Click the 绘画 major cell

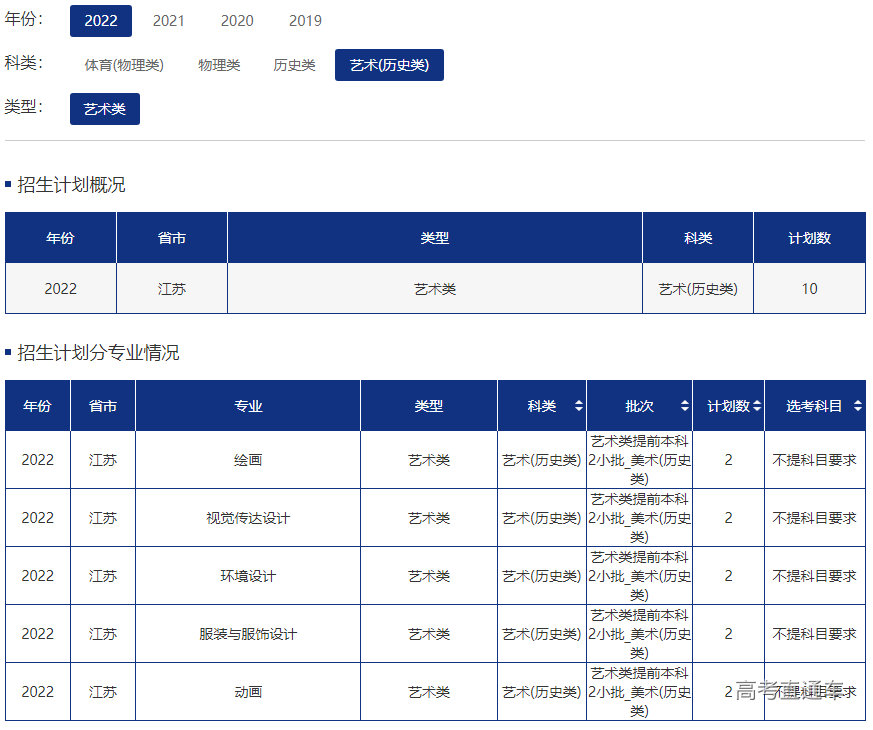point(248,460)
